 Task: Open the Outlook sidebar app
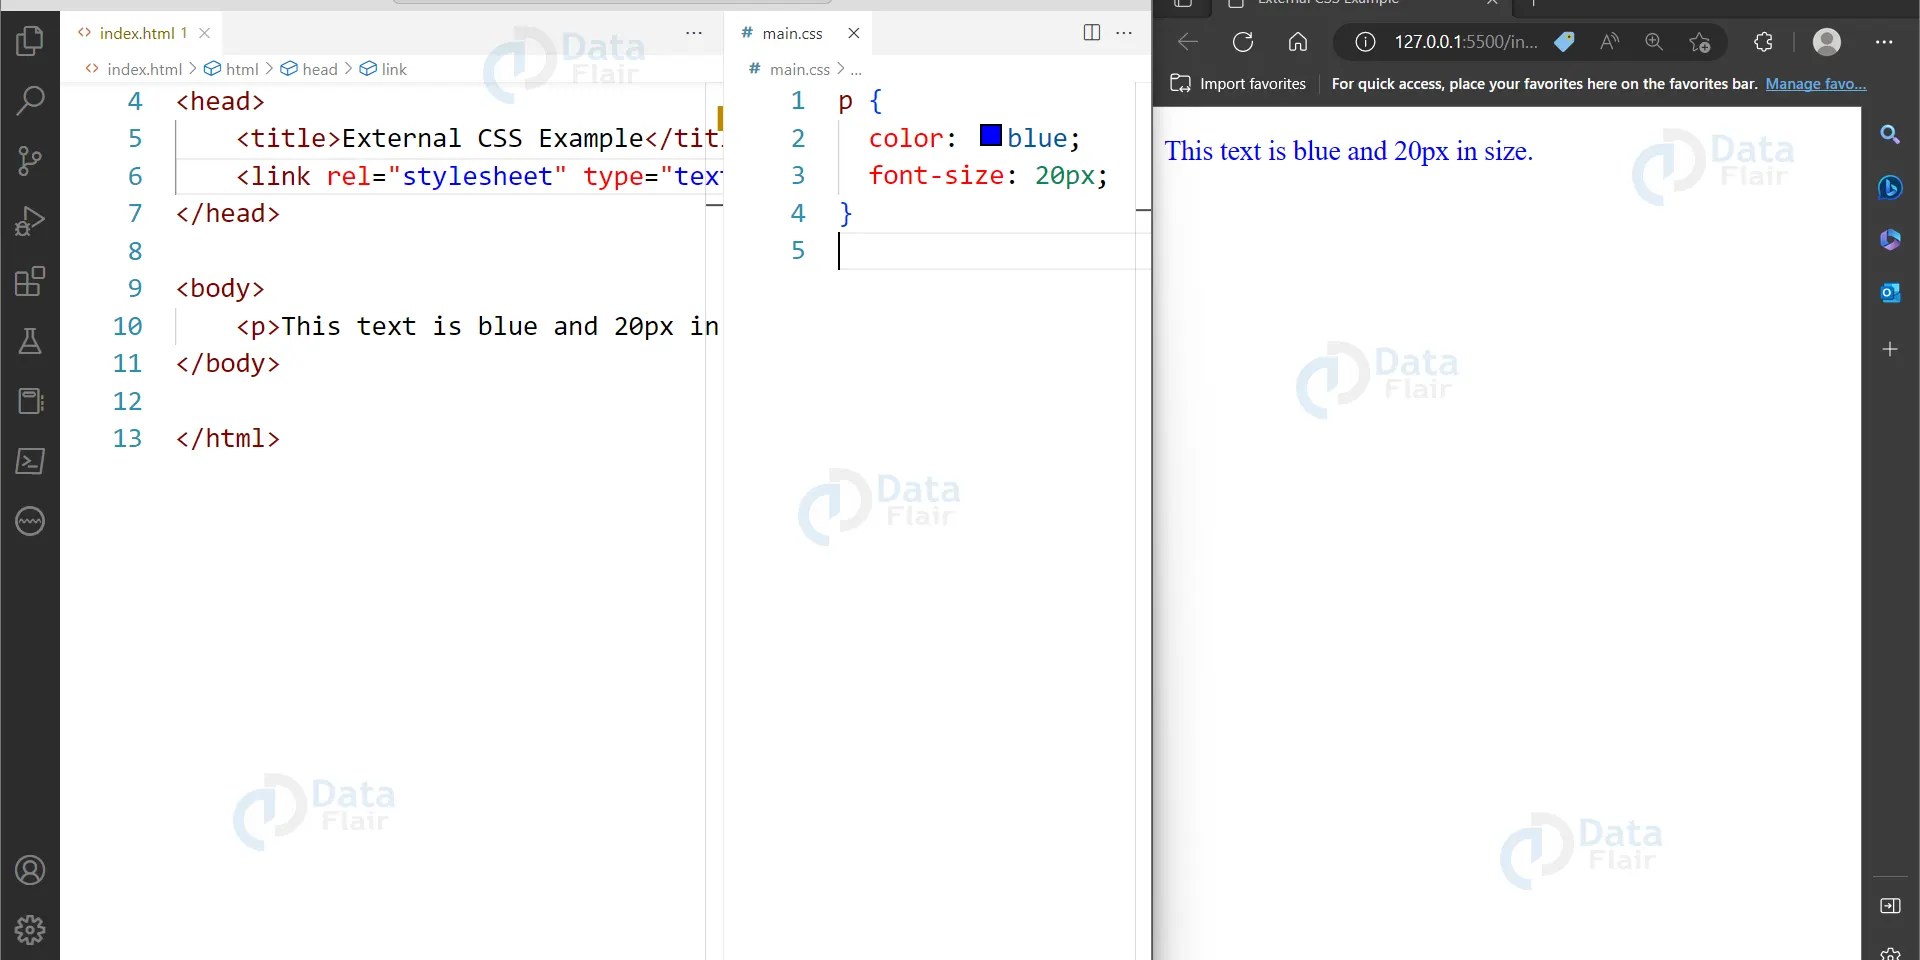[1890, 293]
